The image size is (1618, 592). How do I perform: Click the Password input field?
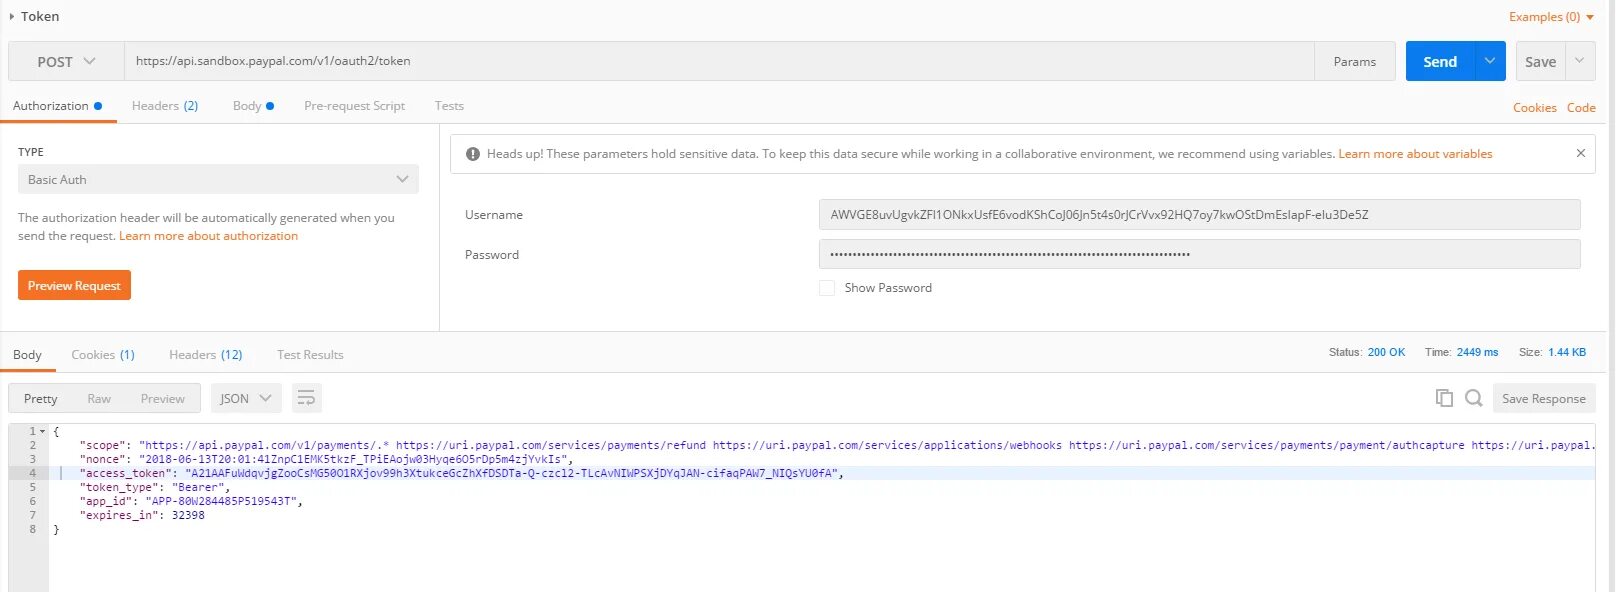[1200, 254]
